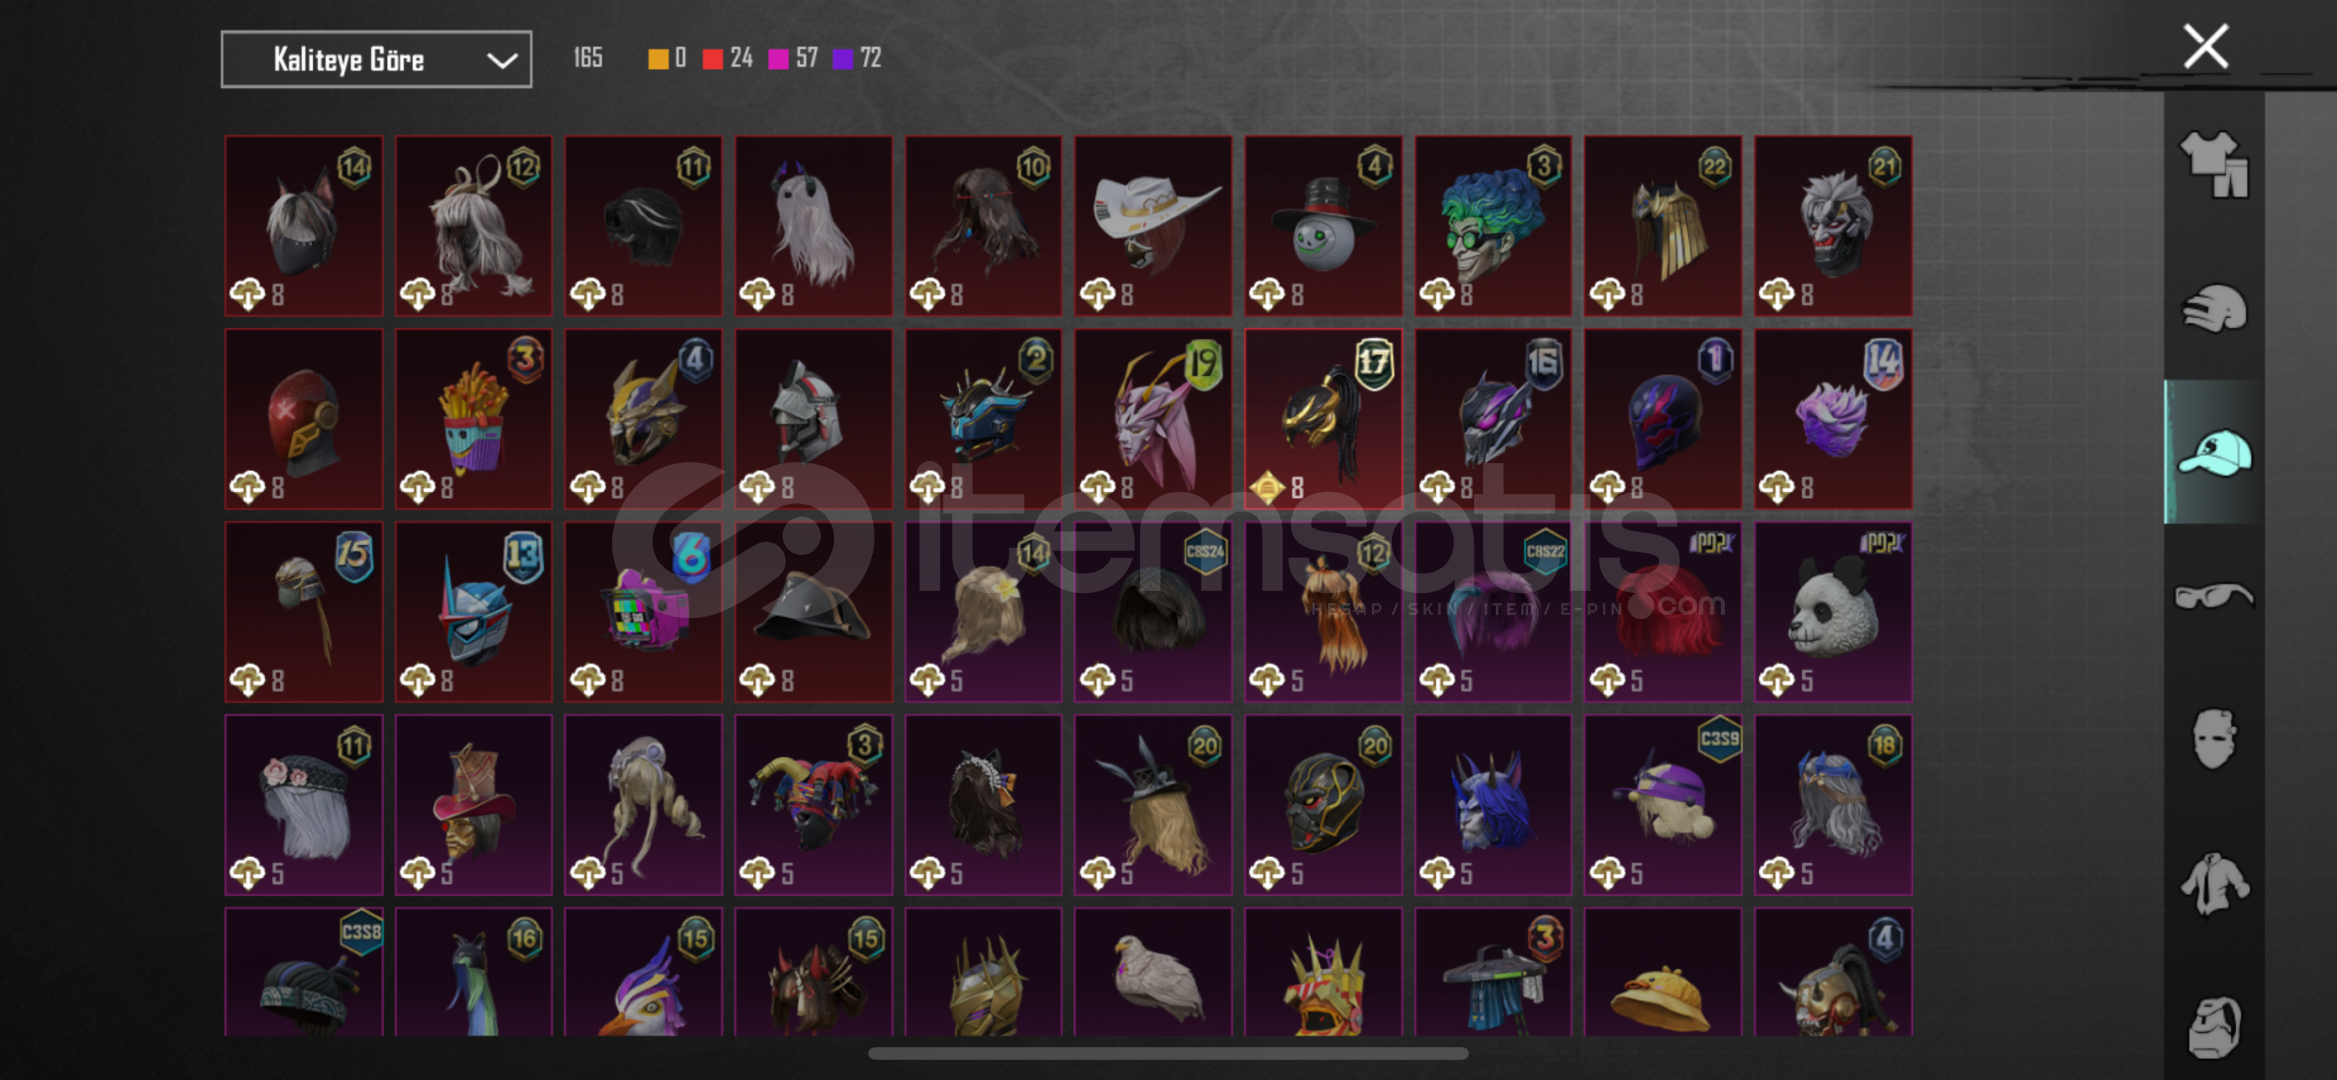Filter by the purple quality swatch
Image resolution: width=2337 pixels, height=1080 pixels.
pos(843,59)
